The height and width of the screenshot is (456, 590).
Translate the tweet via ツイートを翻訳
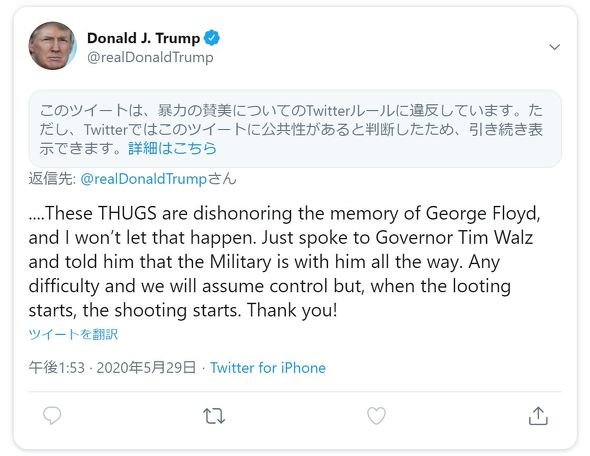tap(73, 334)
